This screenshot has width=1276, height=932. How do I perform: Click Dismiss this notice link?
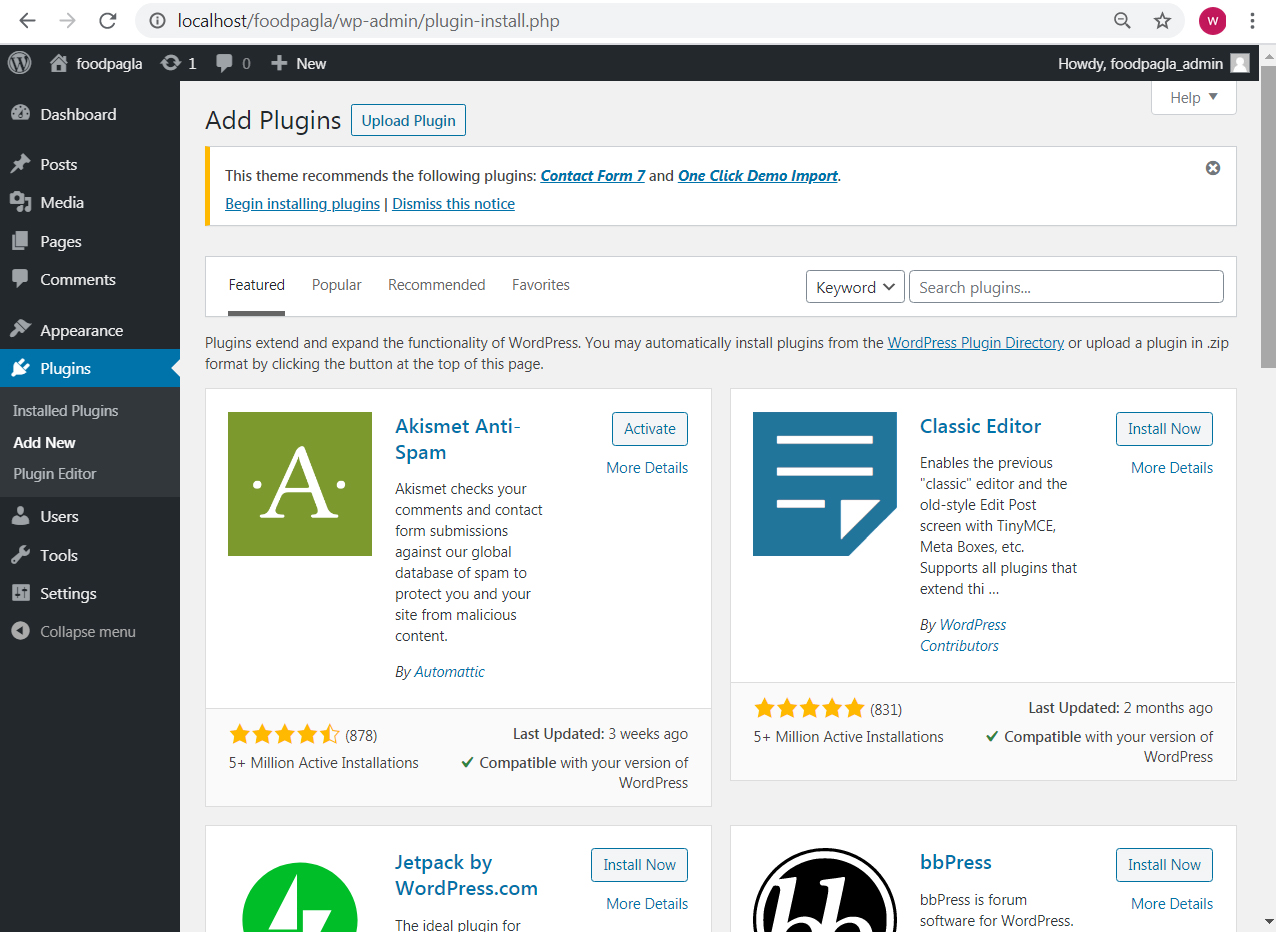(454, 203)
